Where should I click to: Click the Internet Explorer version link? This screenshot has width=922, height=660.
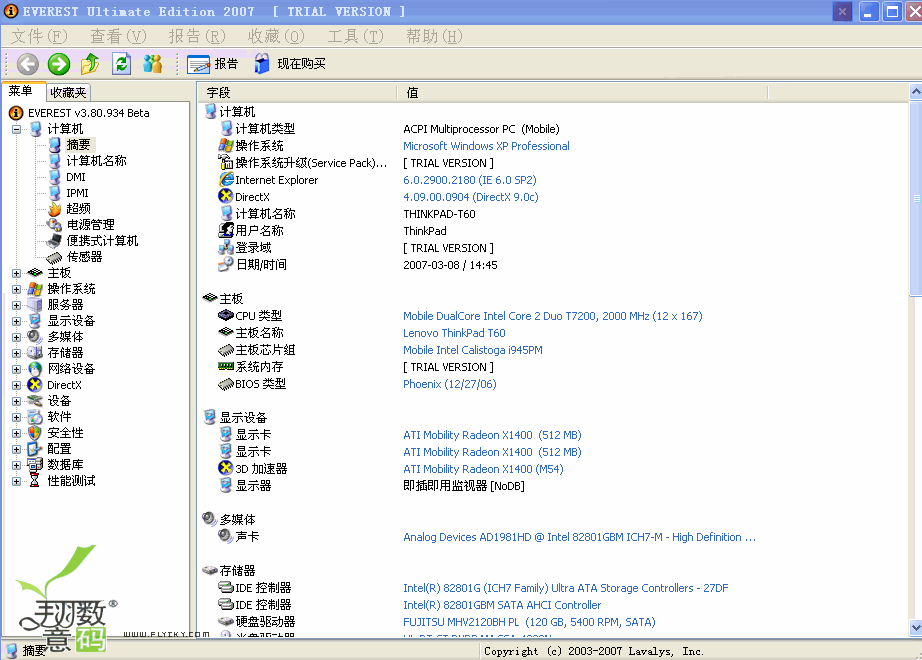470,180
